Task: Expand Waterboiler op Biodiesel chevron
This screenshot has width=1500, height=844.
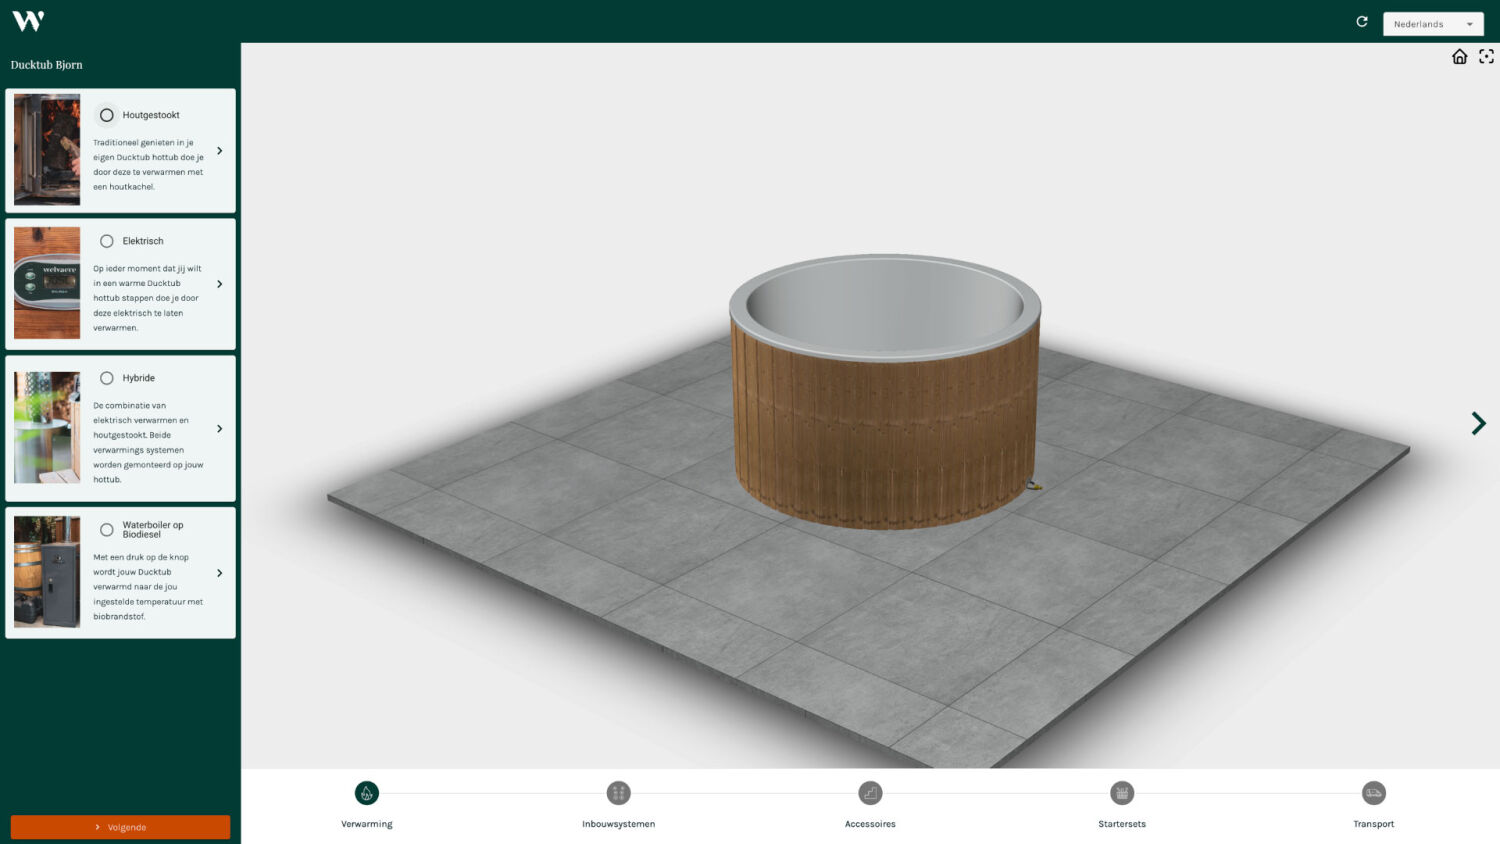Action: 220,573
